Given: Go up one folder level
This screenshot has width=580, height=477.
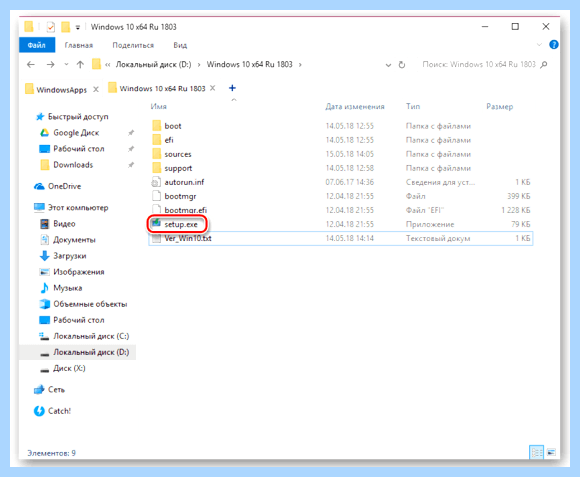Looking at the screenshot, I should tap(80, 65).
